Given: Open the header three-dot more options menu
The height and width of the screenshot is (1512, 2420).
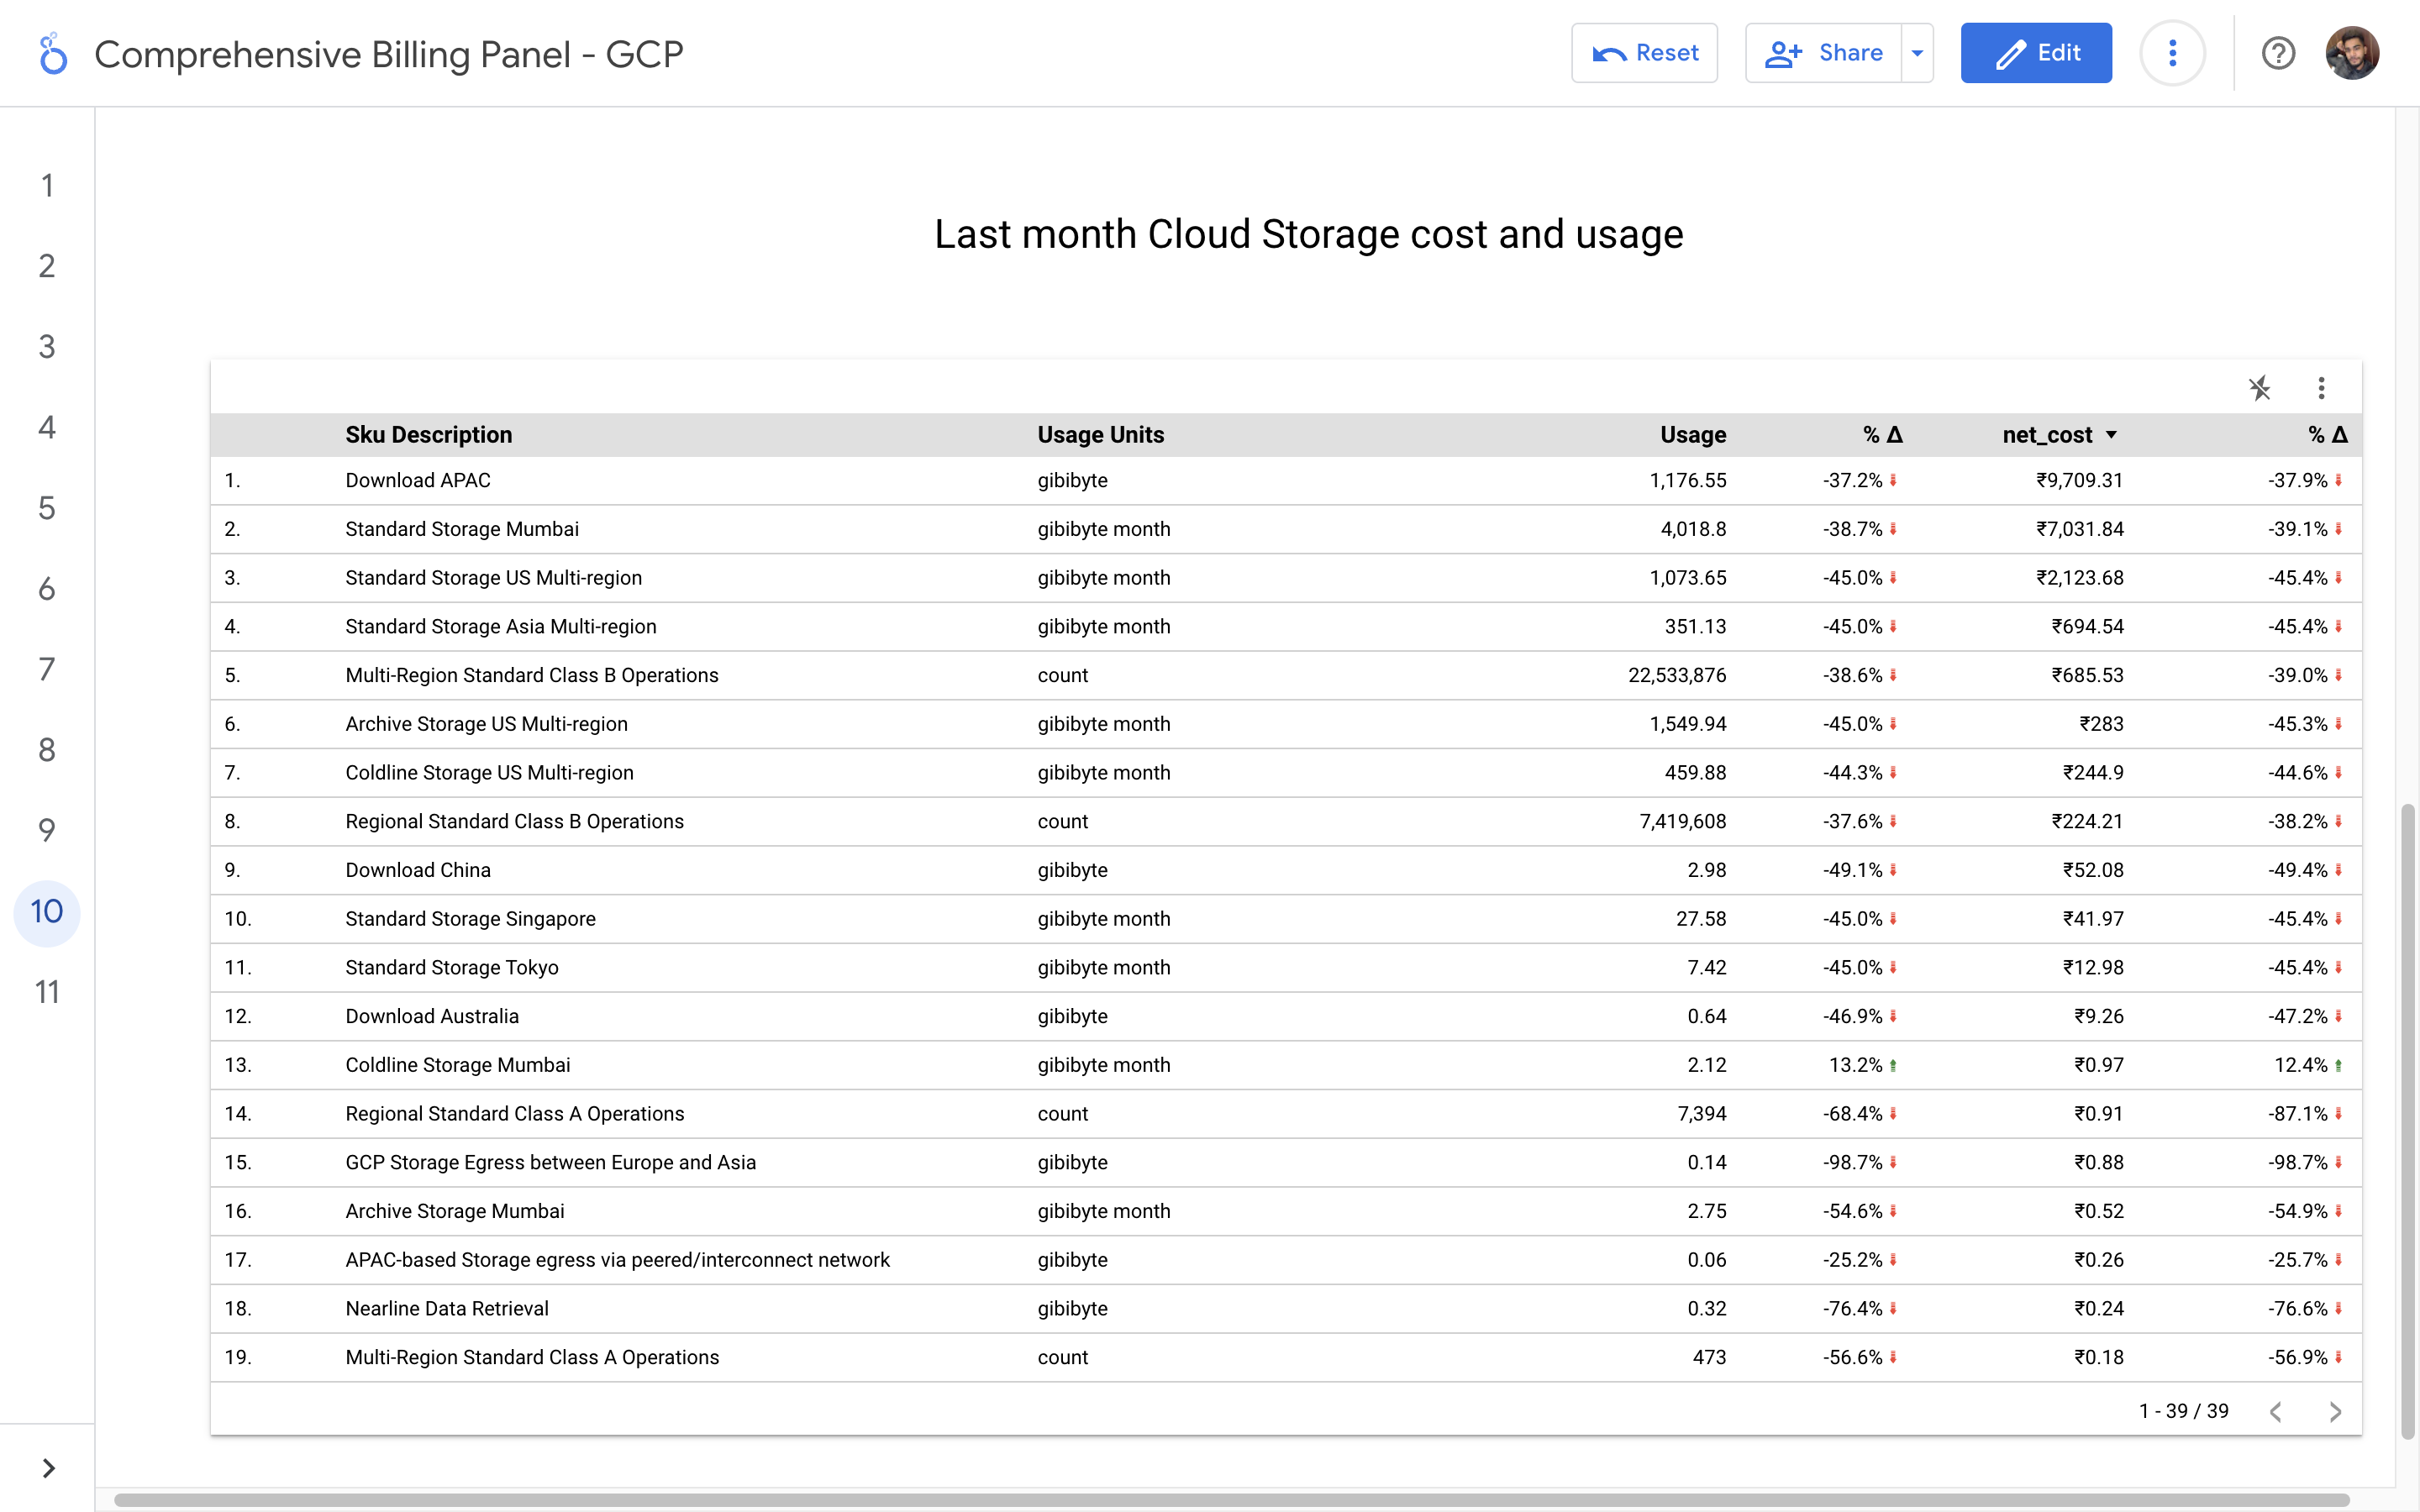Looking at the screenshot, I should click(x=2172, y=53).
